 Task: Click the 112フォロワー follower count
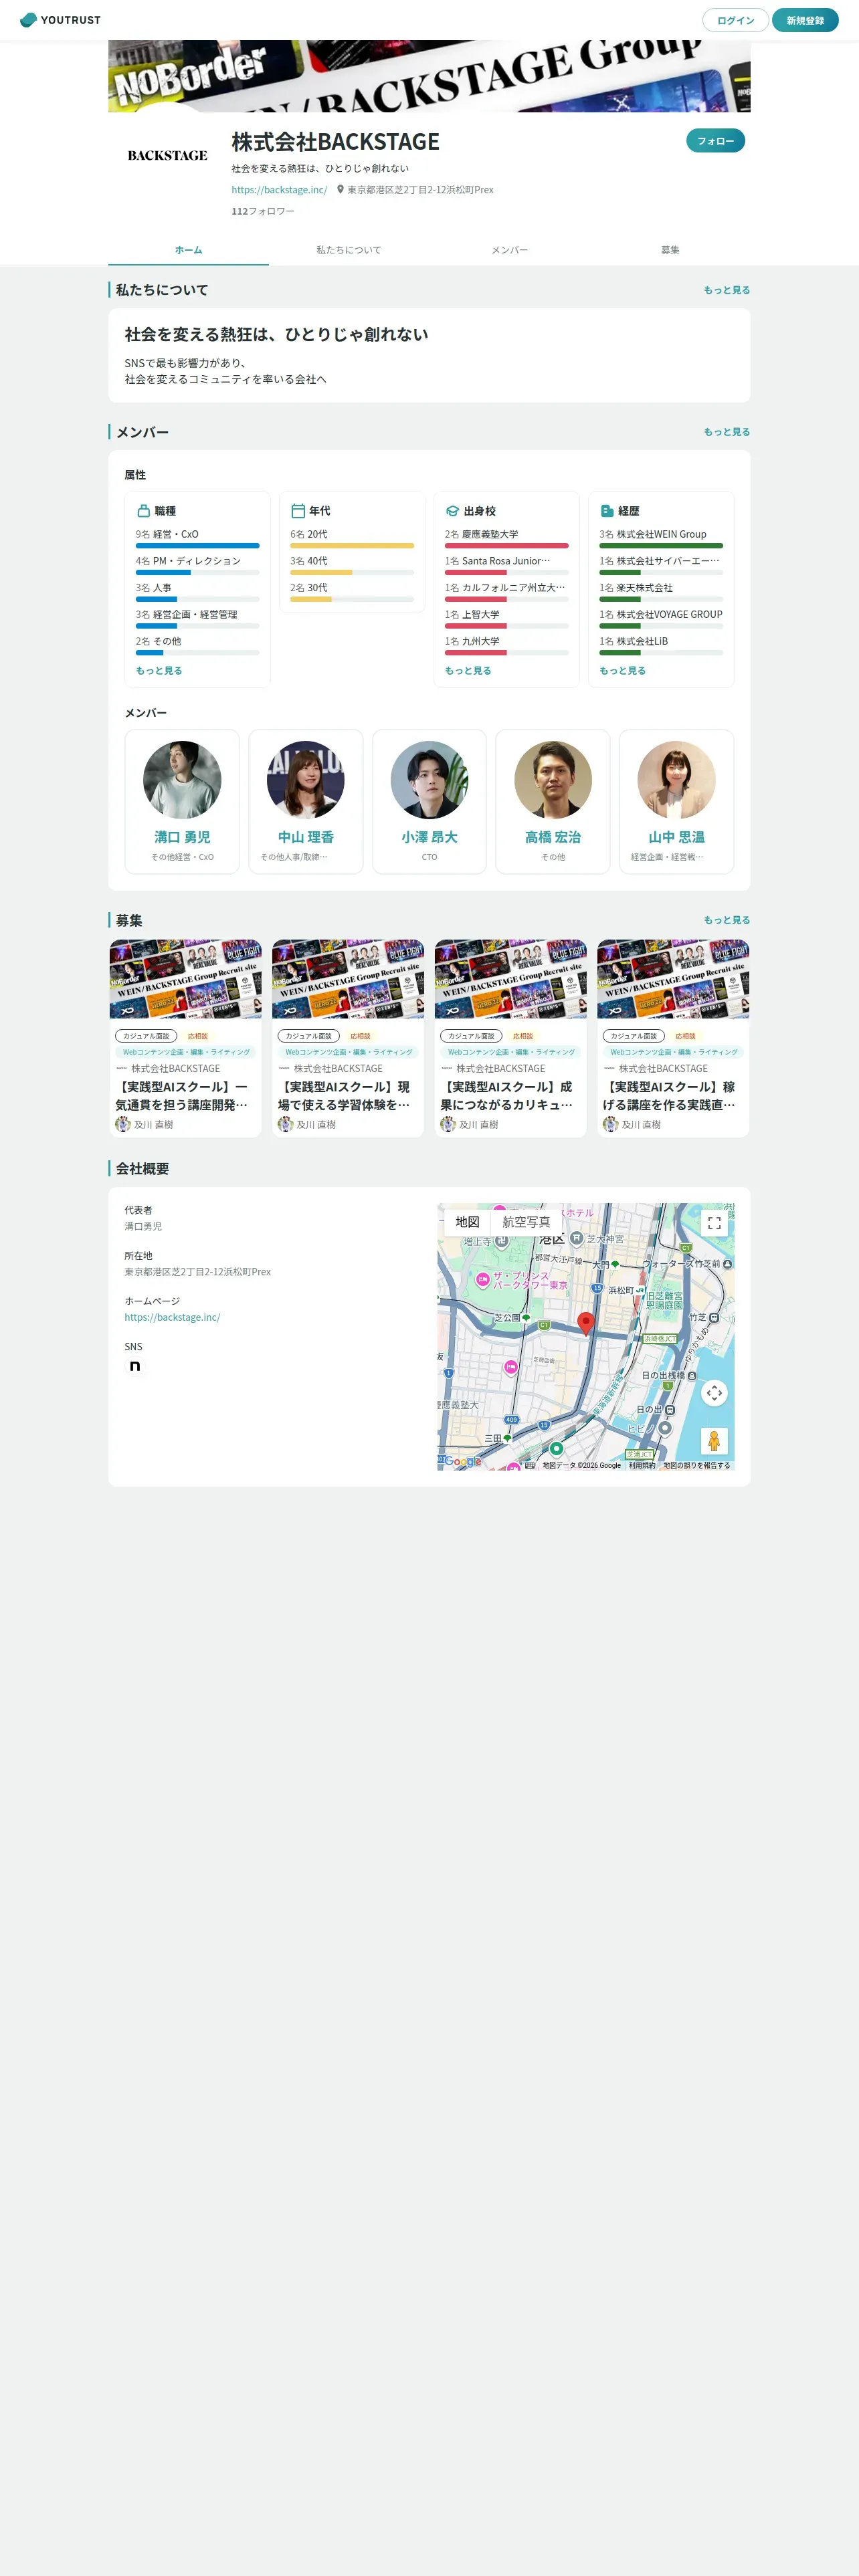tap(263, 212)
